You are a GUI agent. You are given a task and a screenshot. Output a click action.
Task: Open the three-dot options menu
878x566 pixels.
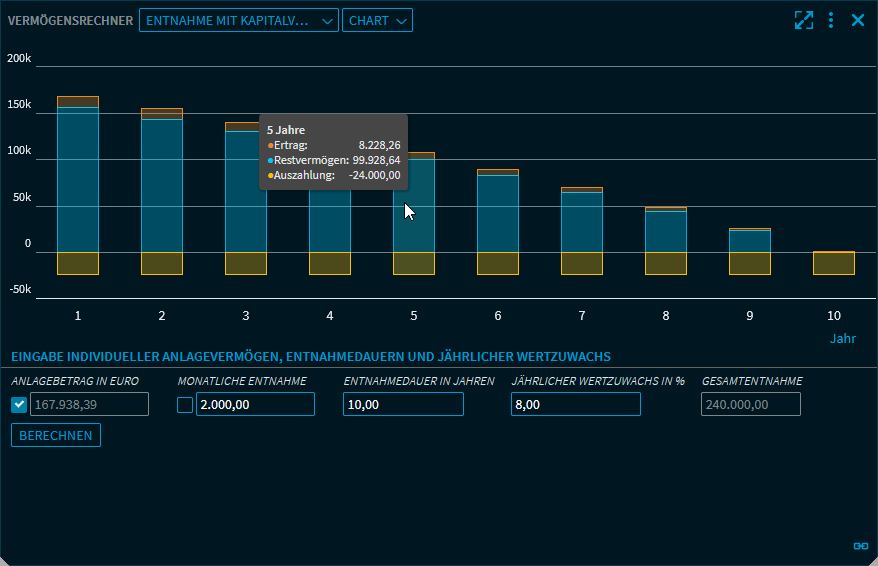tap(831, 20)
